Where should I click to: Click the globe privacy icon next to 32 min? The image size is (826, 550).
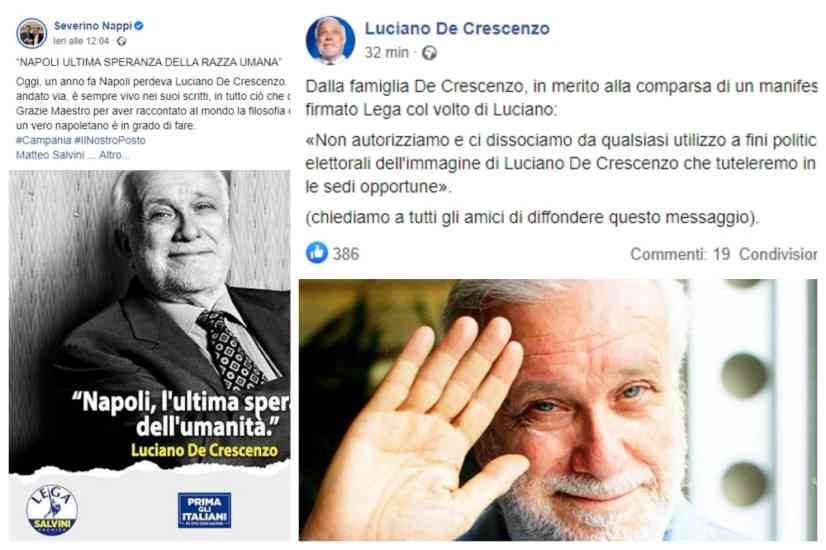429,53
